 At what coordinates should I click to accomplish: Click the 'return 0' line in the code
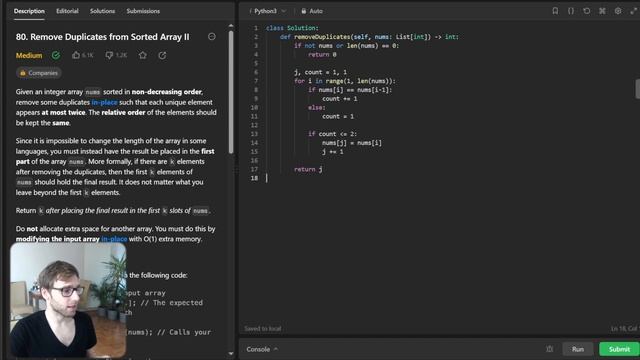pos(322,54)
